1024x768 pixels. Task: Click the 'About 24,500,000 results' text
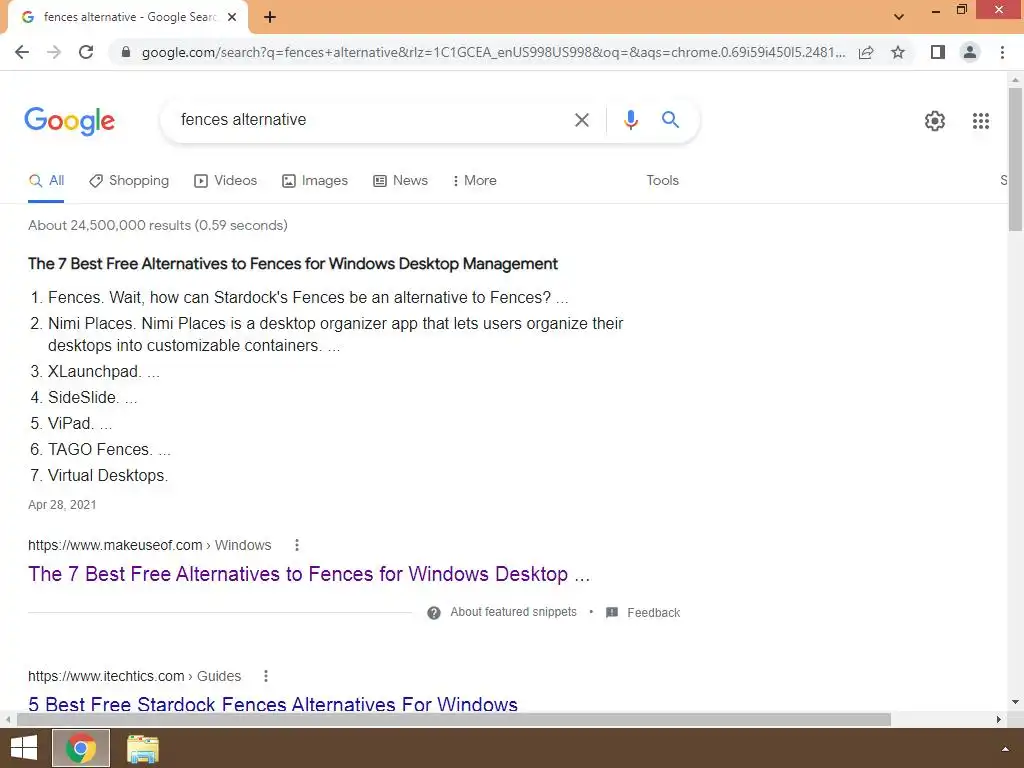point(157,225)
